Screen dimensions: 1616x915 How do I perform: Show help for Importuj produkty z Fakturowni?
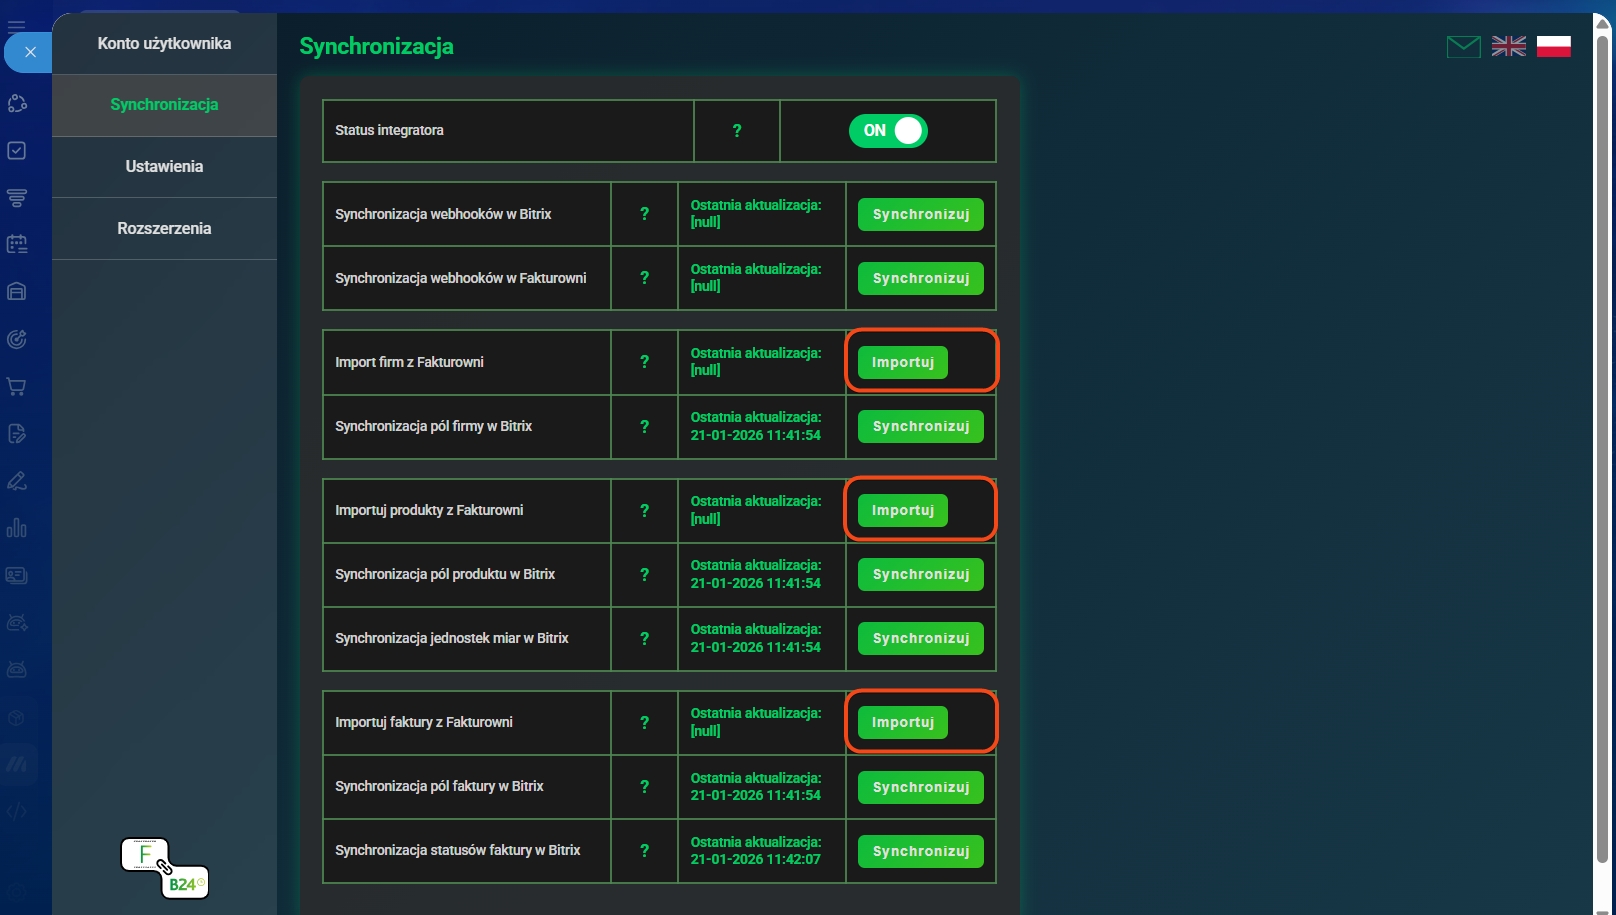click(645, 510)
